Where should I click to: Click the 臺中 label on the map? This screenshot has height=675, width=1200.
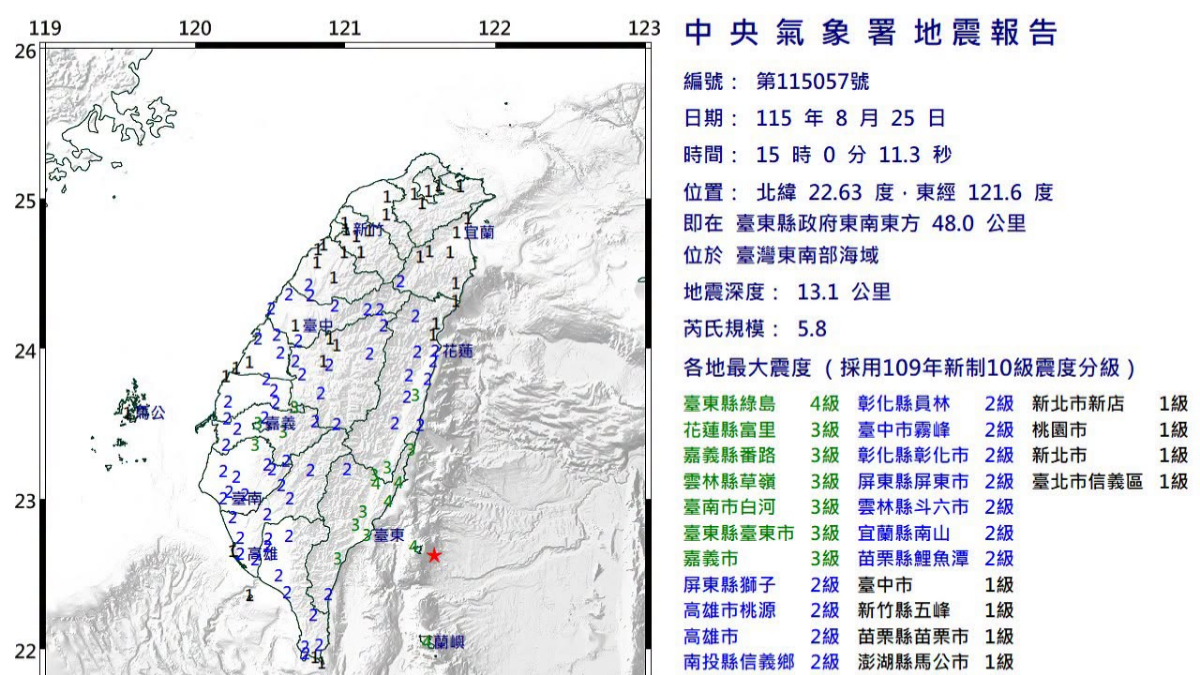pyautogui.click(x=317, y=326)
